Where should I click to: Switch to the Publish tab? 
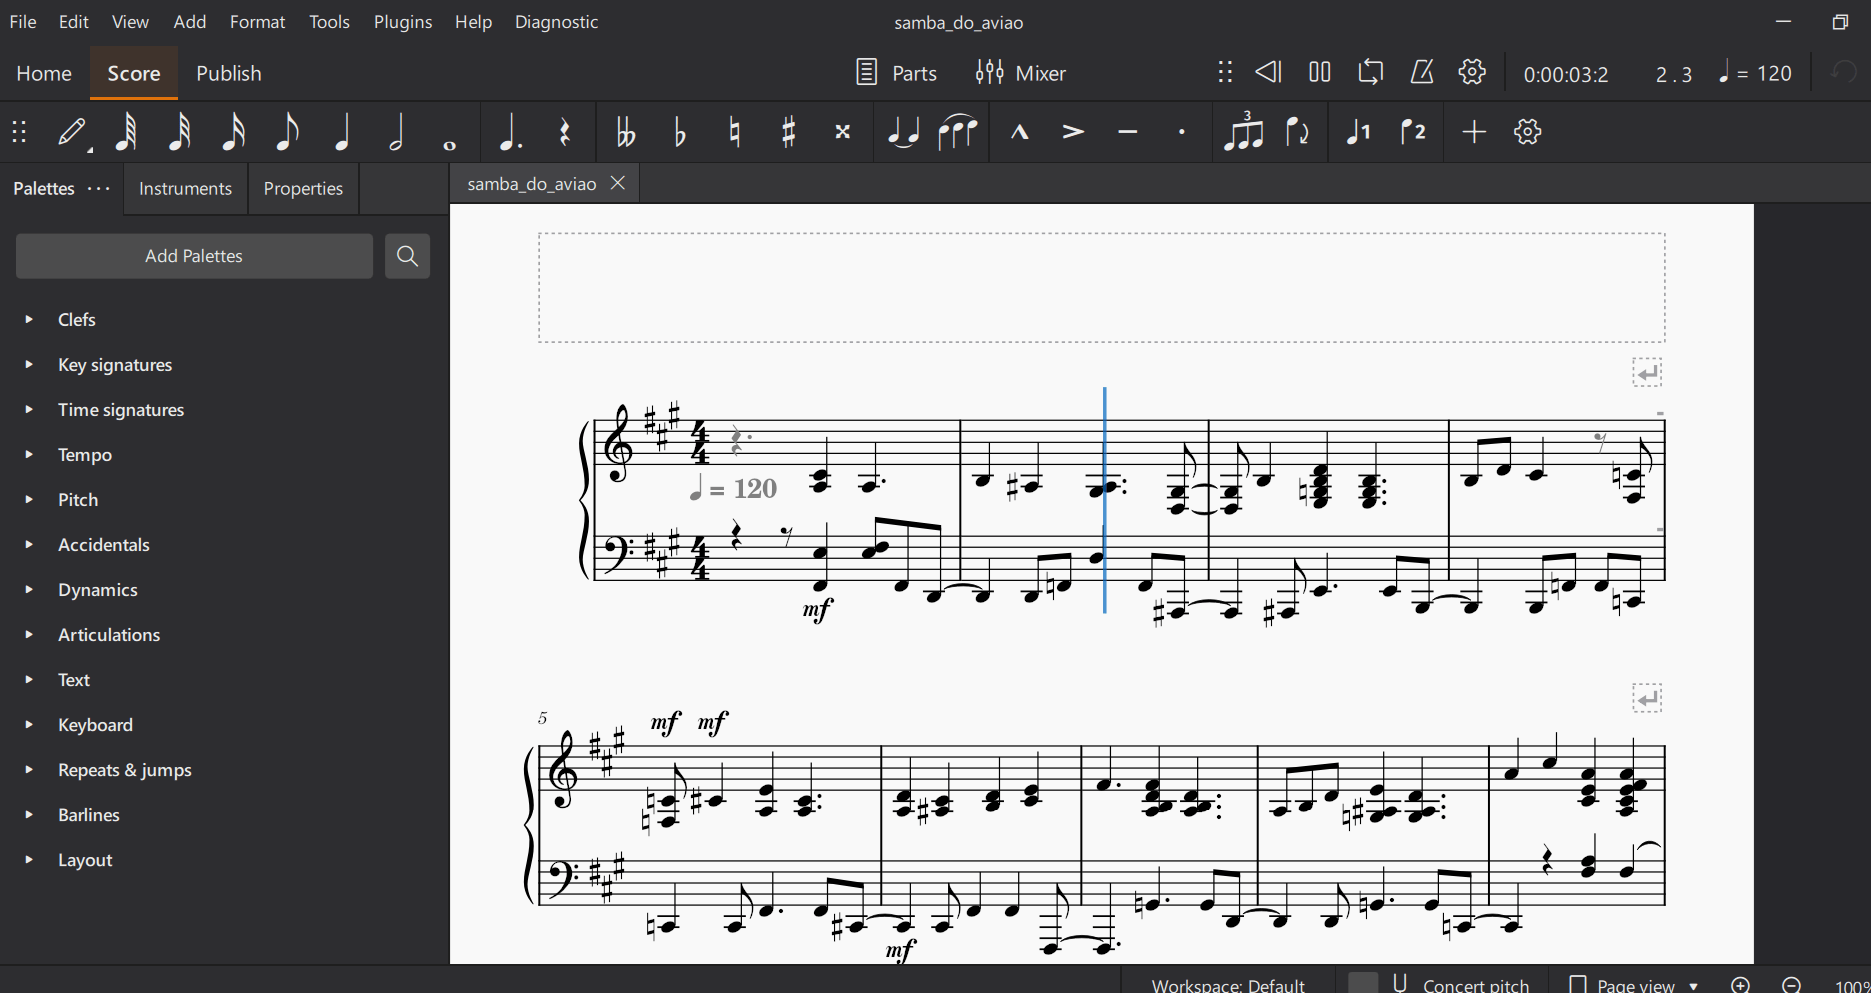(228, 73)
